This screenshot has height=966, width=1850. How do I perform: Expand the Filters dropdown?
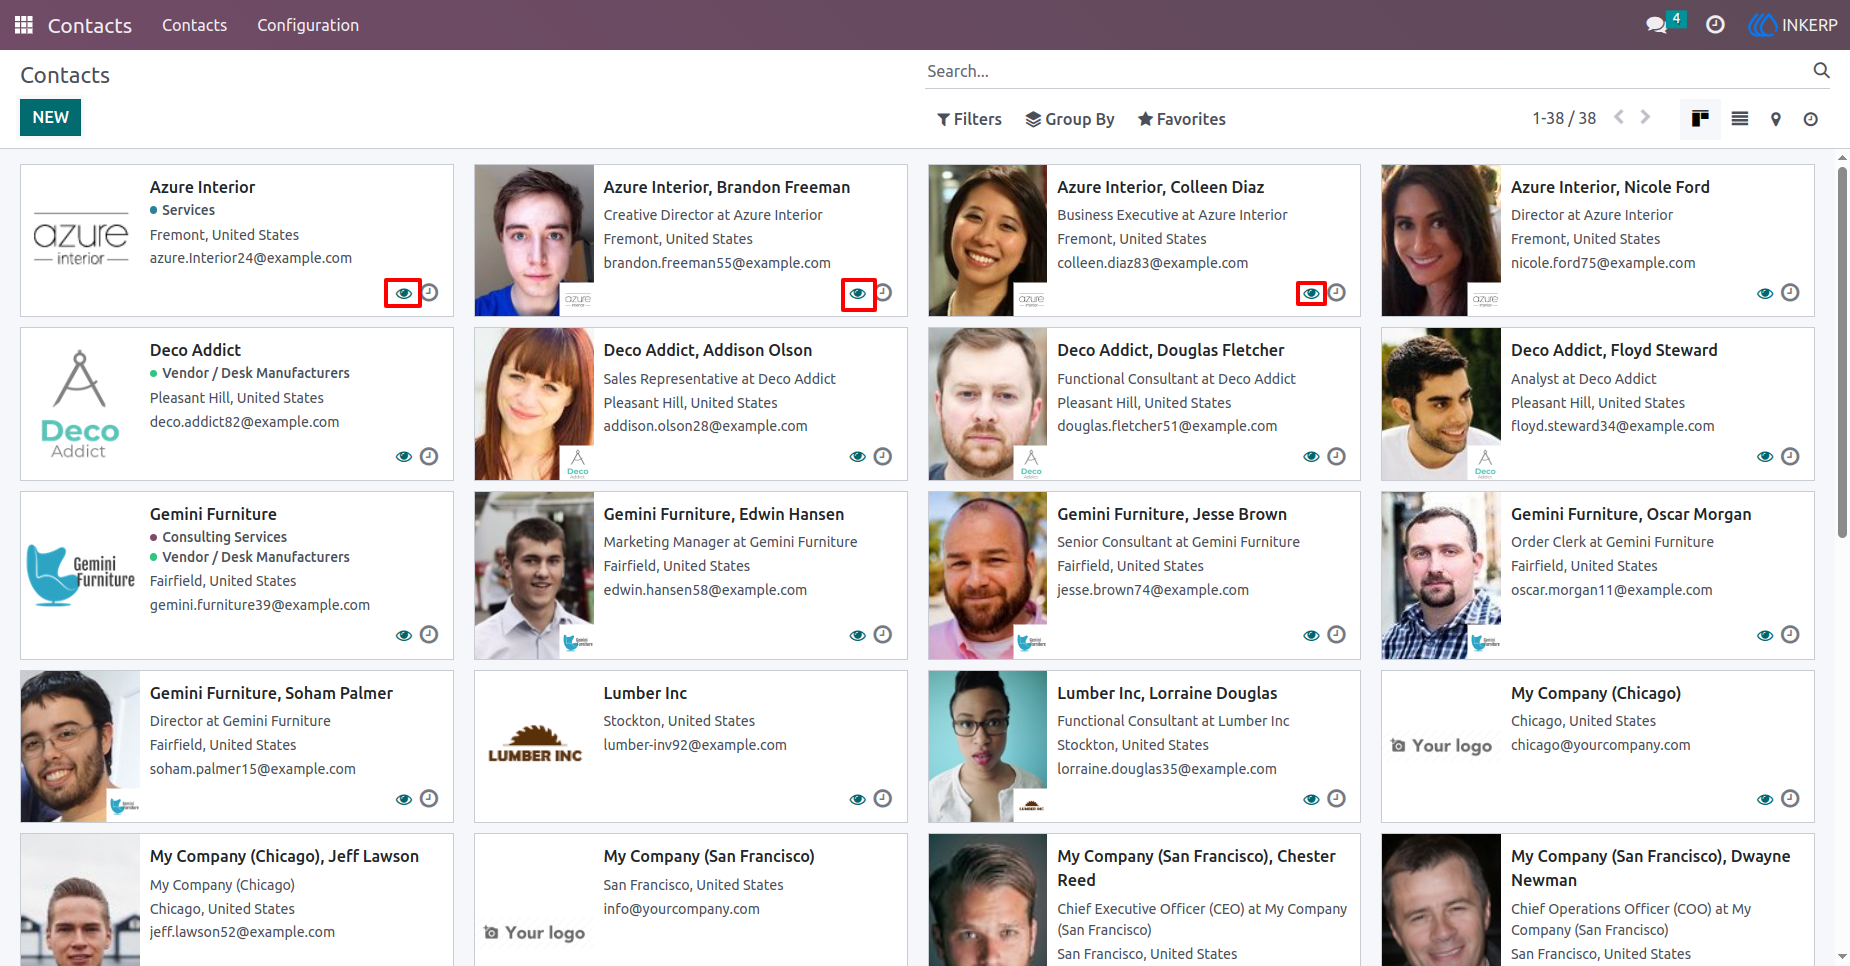click(x=969, y=119)
